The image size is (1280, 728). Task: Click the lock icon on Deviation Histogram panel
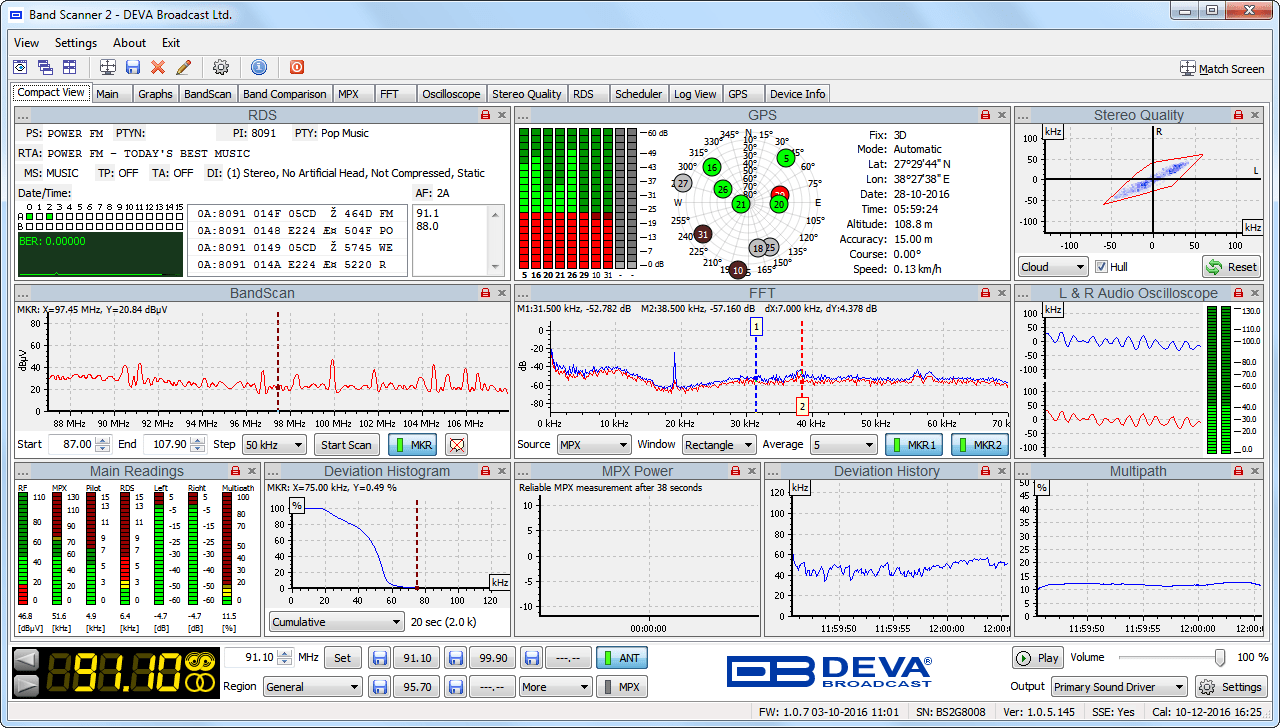click(x=485, y=471)
